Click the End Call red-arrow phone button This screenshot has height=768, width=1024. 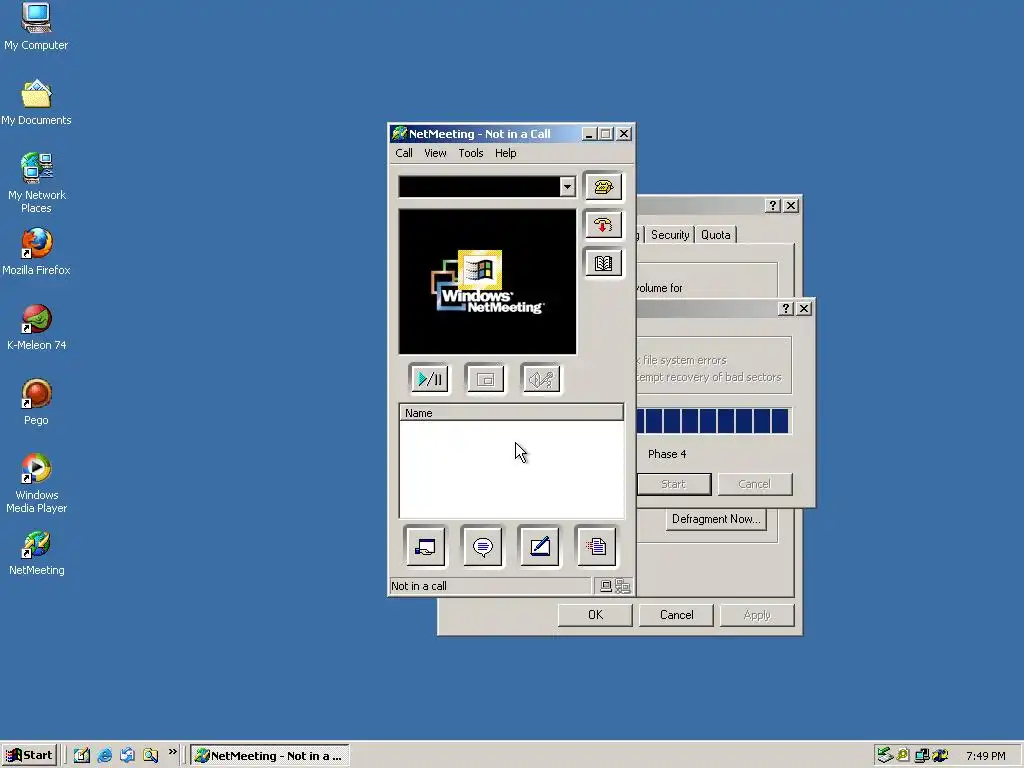point(603,225)
